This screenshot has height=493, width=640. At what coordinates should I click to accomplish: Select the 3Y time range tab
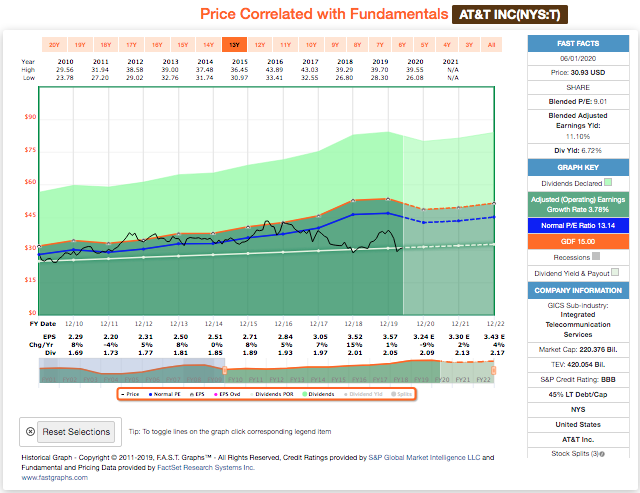(469, 45)
